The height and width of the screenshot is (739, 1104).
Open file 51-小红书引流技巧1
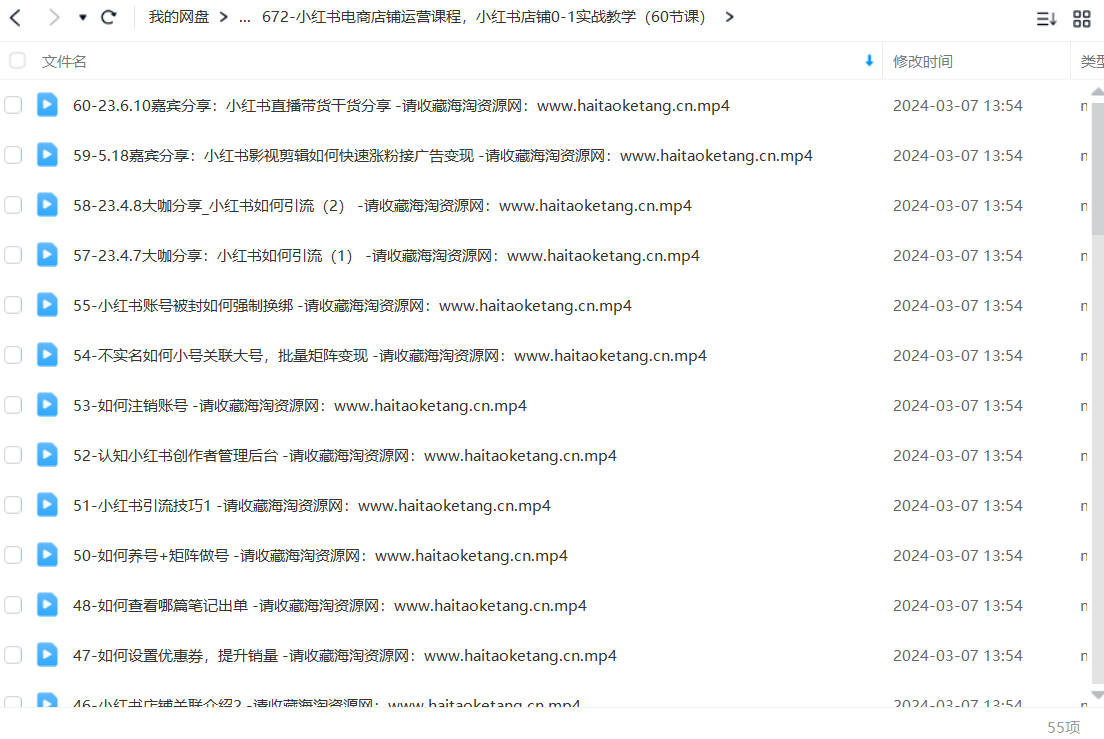(312, 505)
